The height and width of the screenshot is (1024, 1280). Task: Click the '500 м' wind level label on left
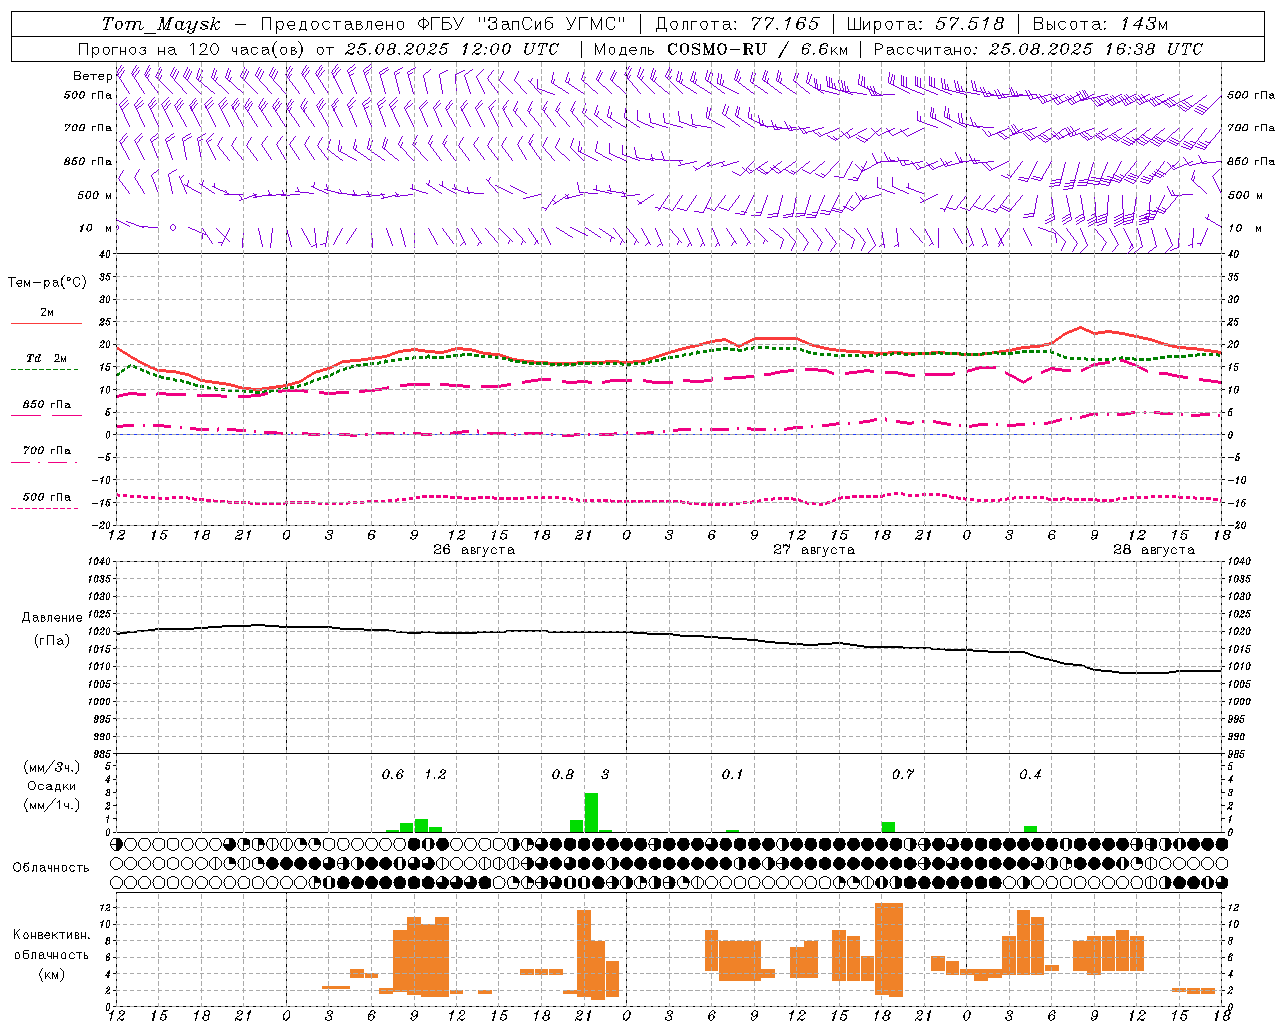pyautogui.click(x=96, y=196)
